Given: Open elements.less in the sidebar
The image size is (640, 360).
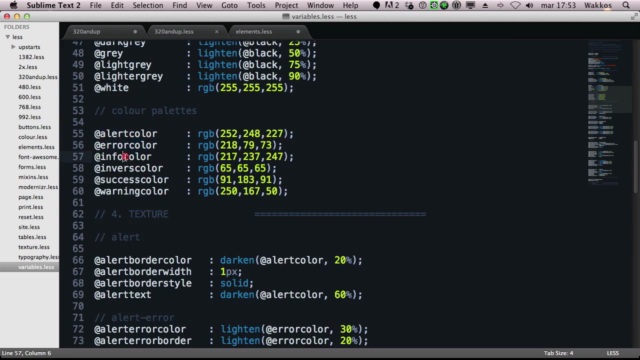Looking at the screenshot, I should [x=36, y=147].
